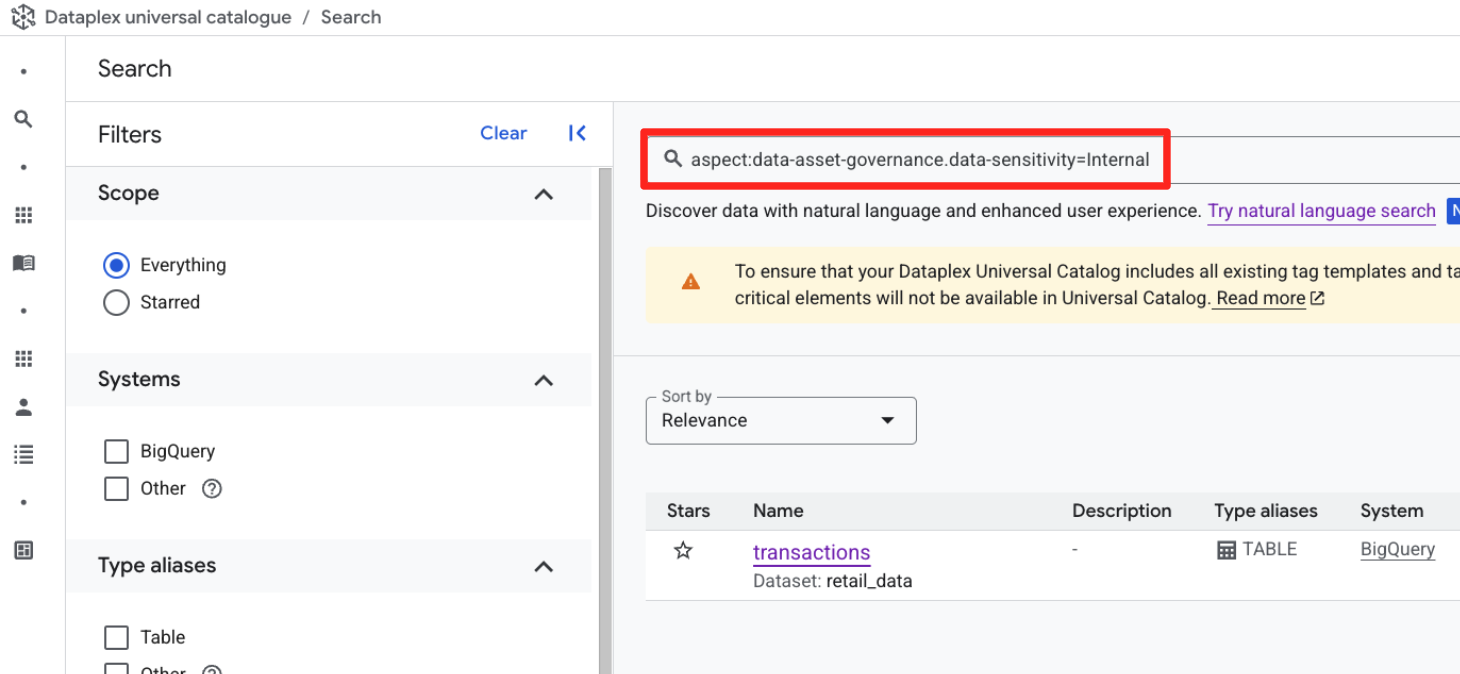Star the transactions table entry

(683, 550)
